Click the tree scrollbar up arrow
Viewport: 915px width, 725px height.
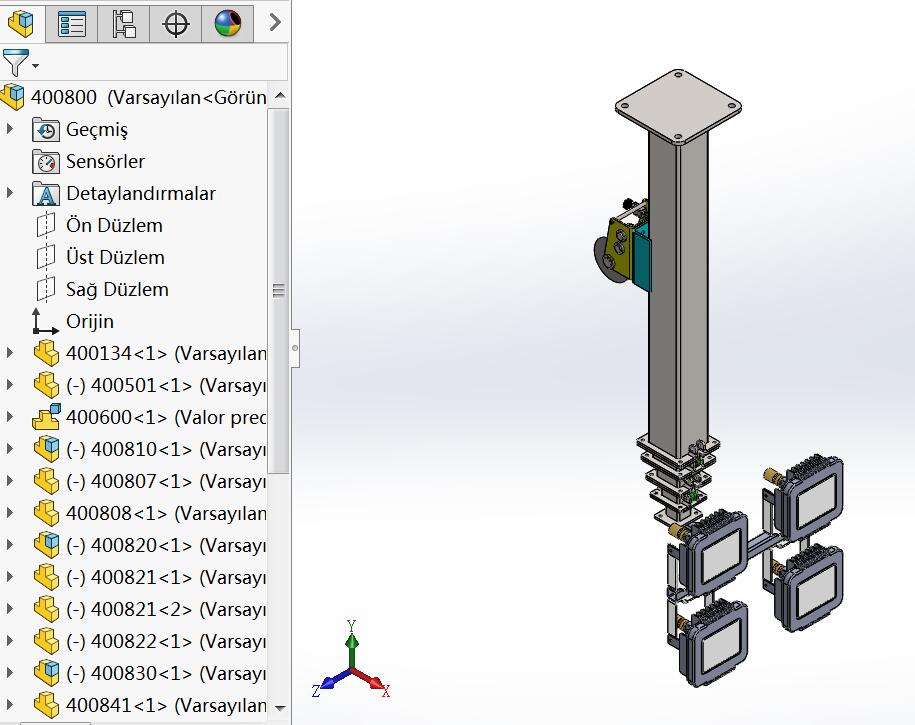[280, 96]
